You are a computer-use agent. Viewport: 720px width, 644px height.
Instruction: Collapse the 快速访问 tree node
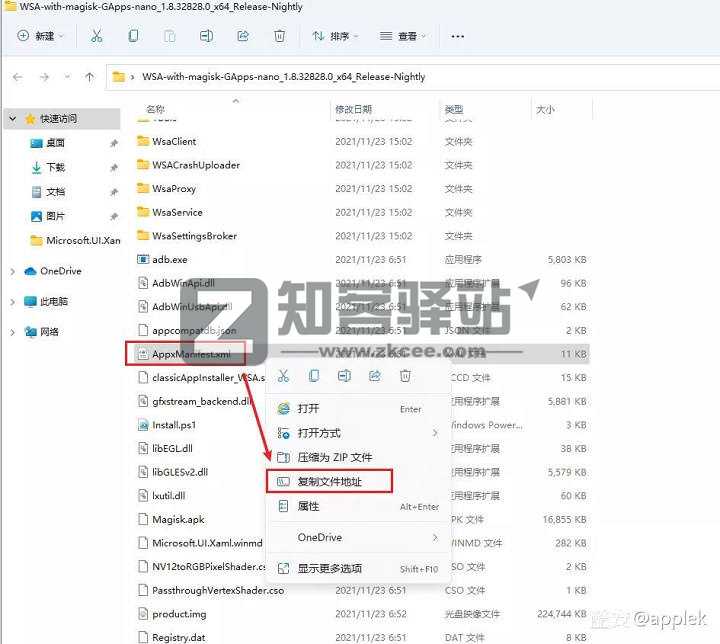point(13,119)
